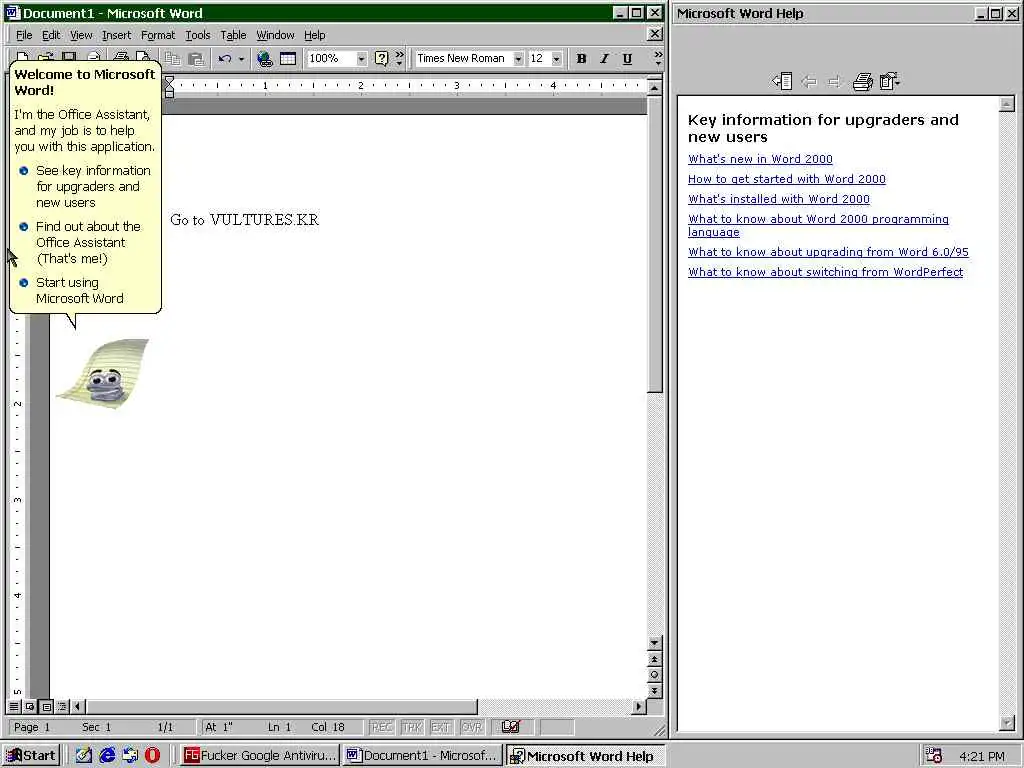1024x768 pixels.
Task: Switch to Print Layout view button
Action: point(46,706)
